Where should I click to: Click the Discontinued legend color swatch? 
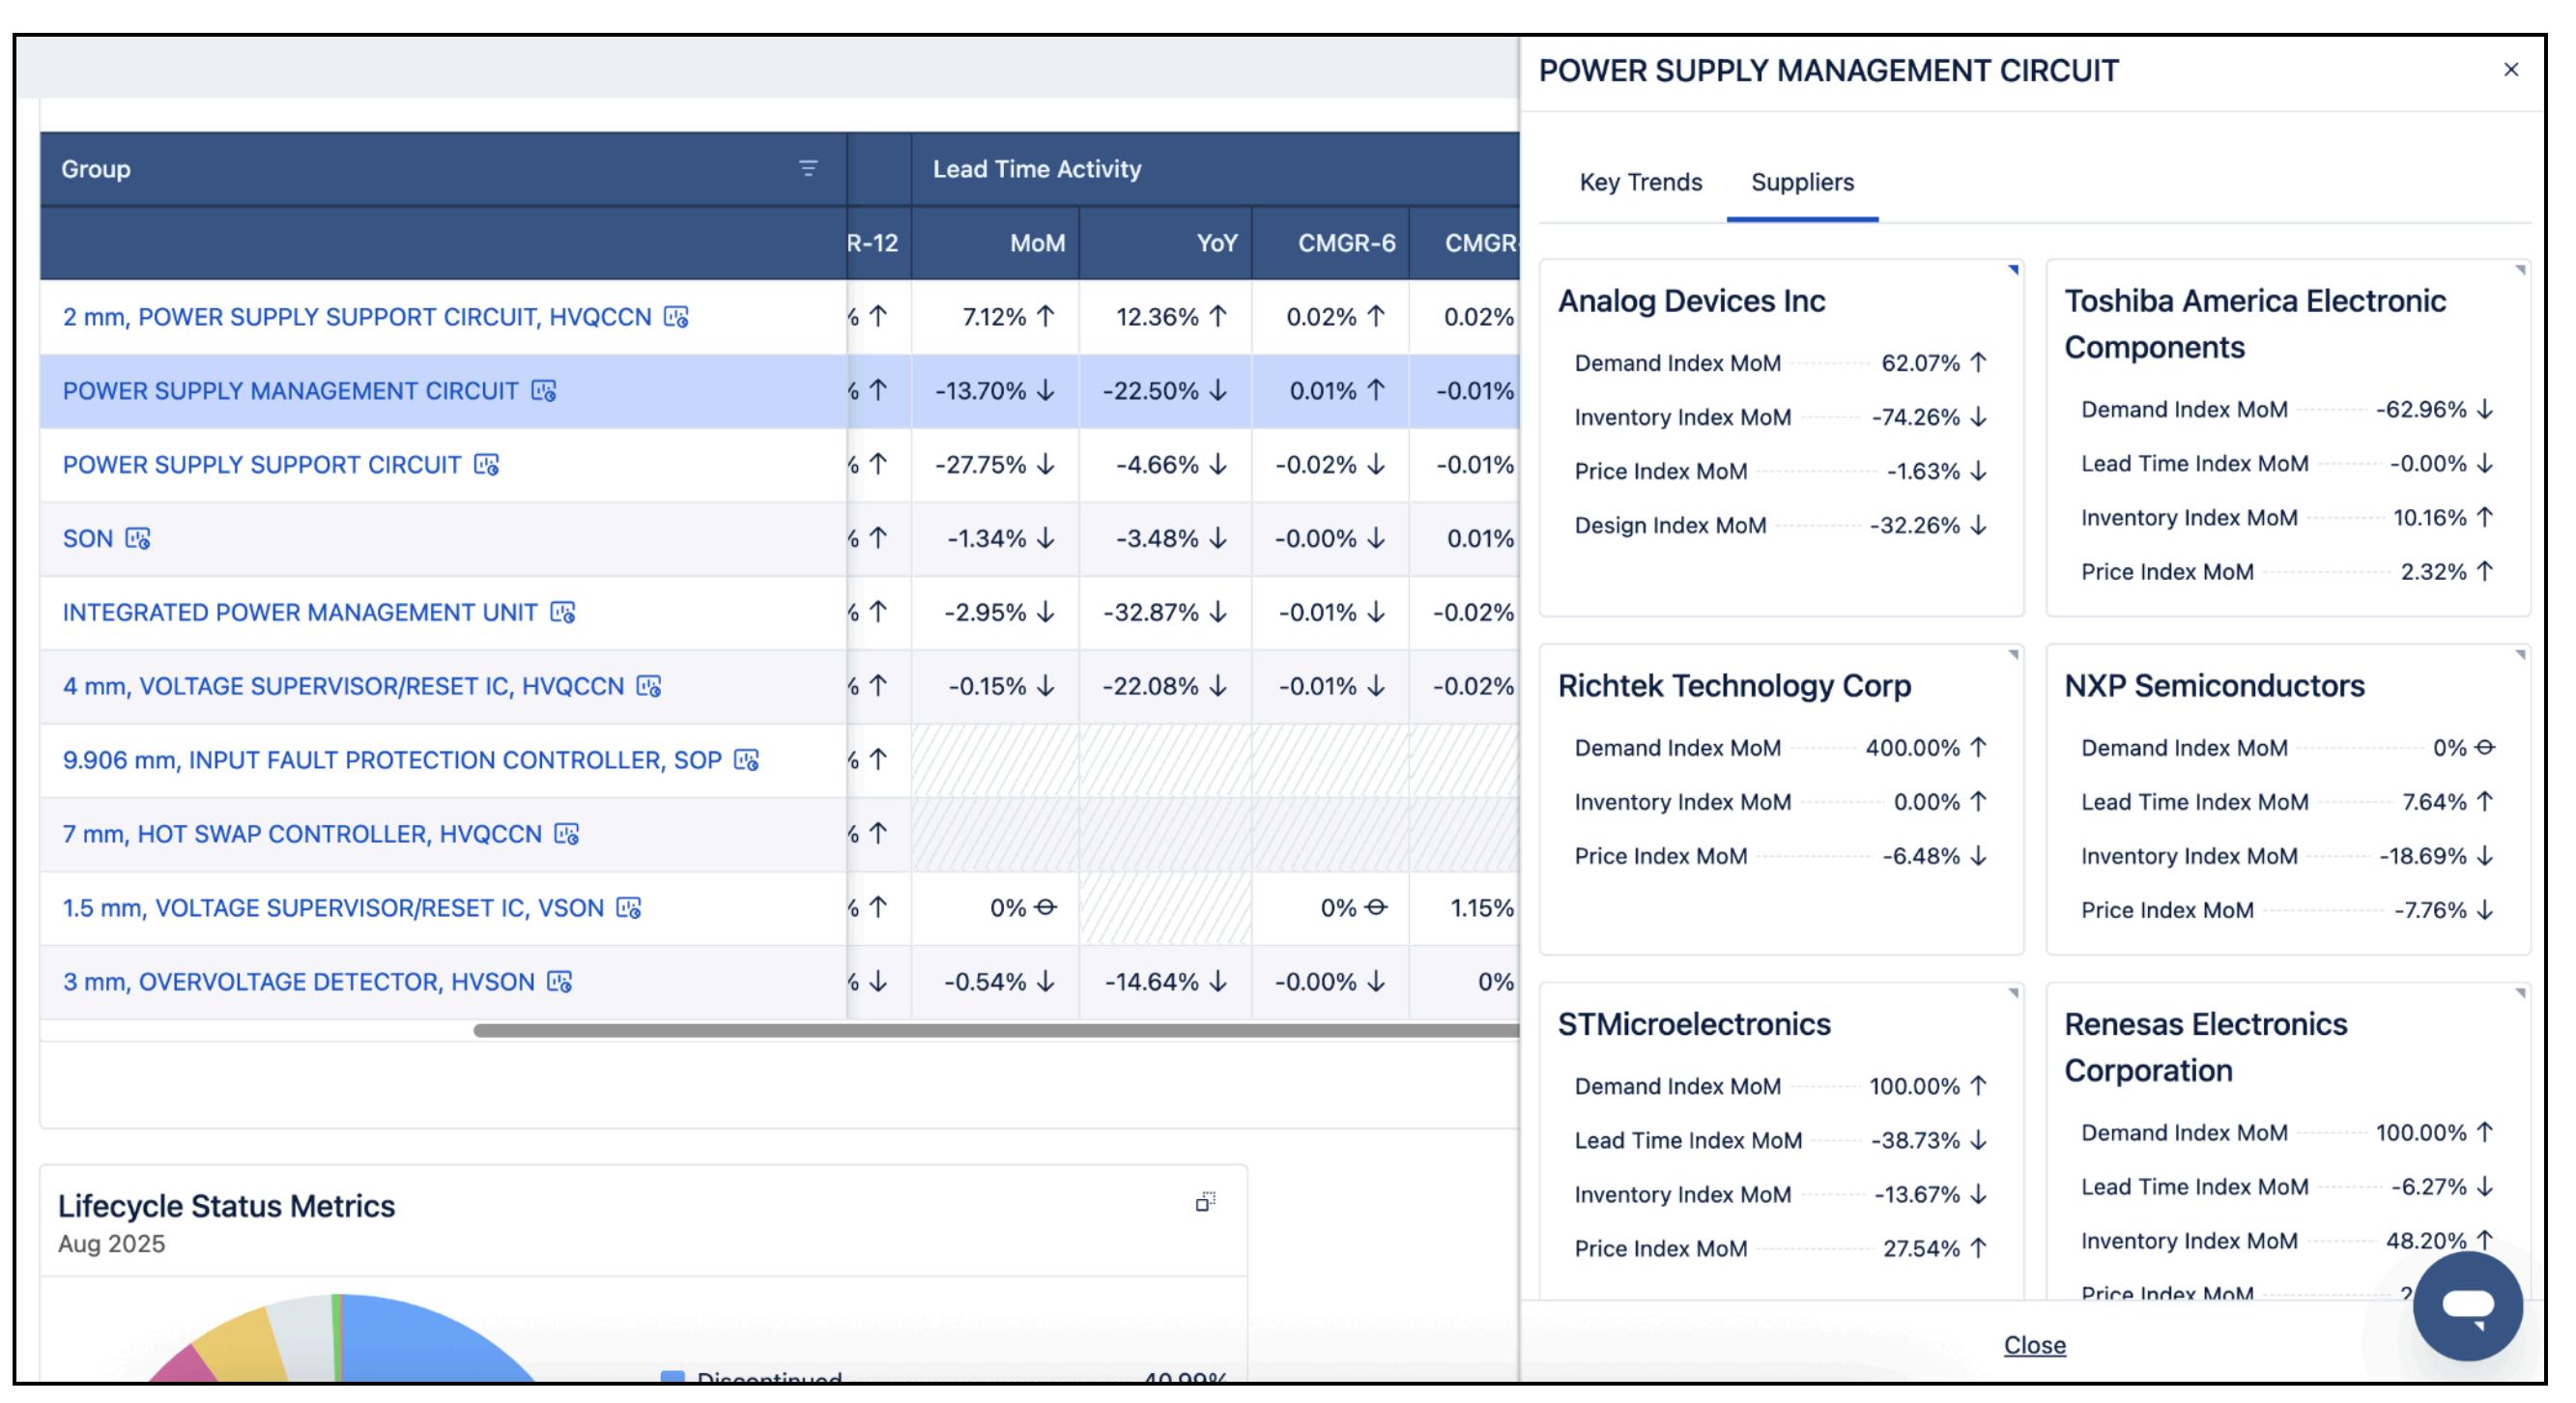(x=673, y=1379)
